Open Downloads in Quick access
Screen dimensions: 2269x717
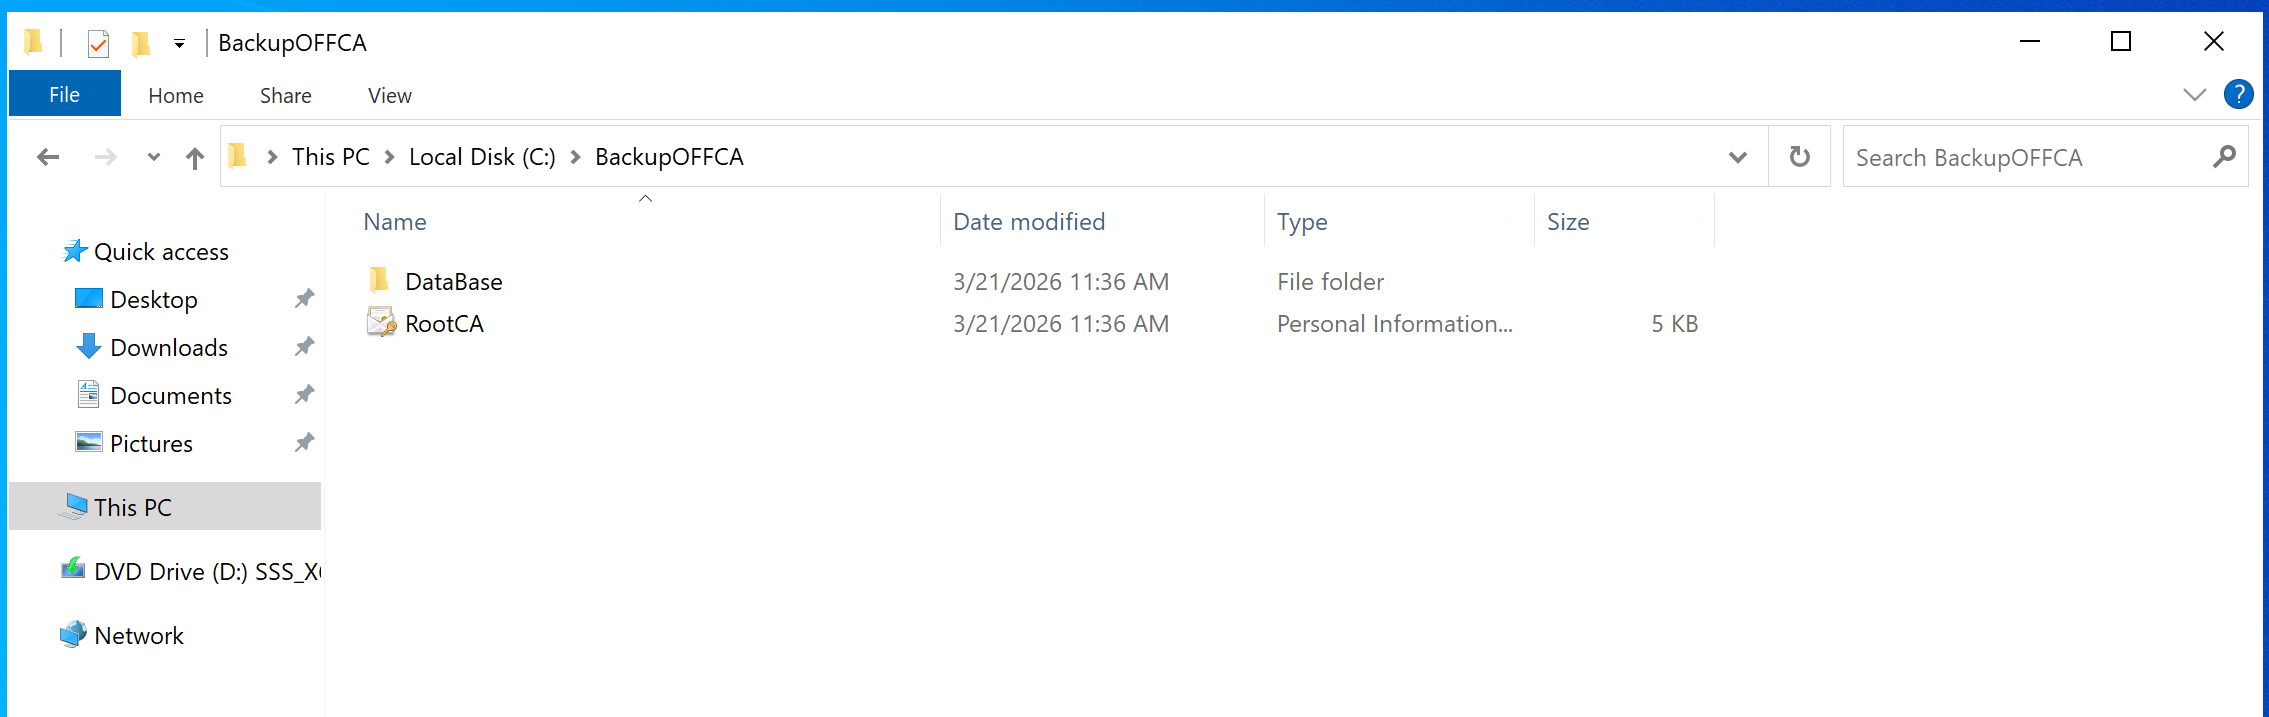(169, 348)
